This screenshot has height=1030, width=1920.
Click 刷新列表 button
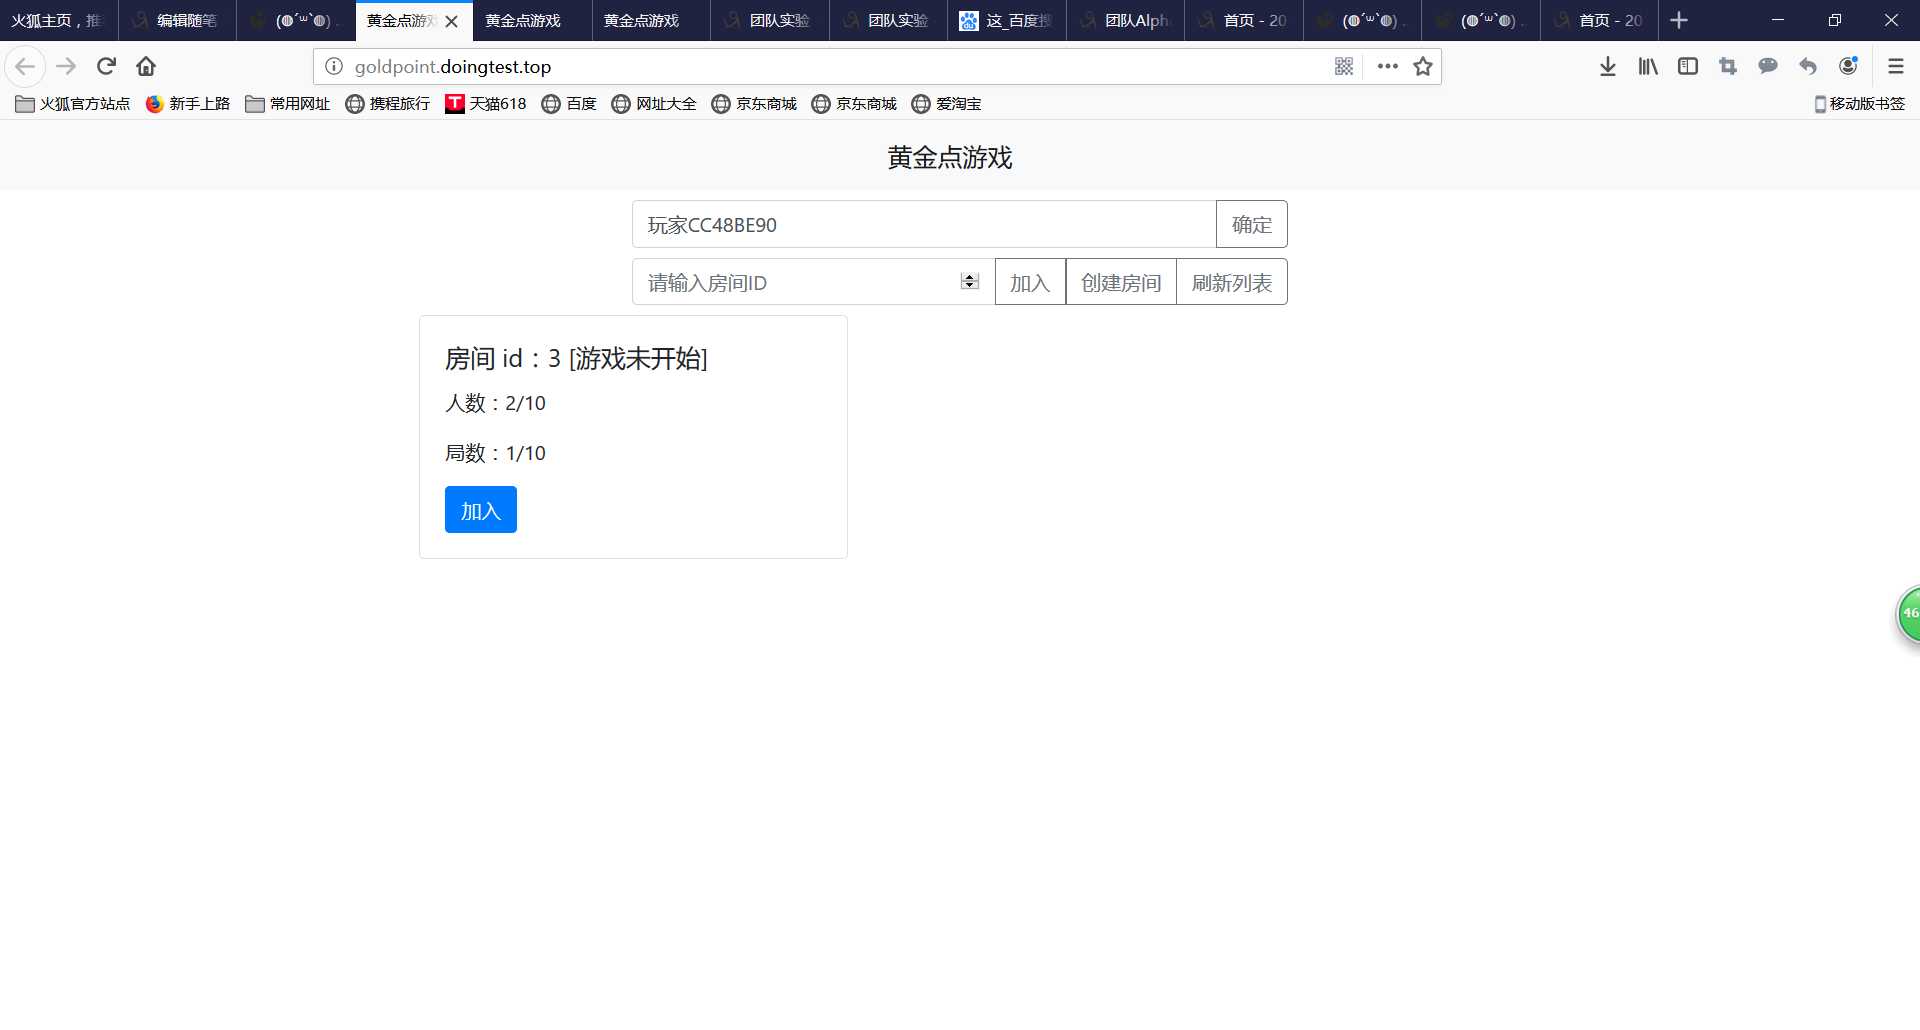tap(1232, 282)
